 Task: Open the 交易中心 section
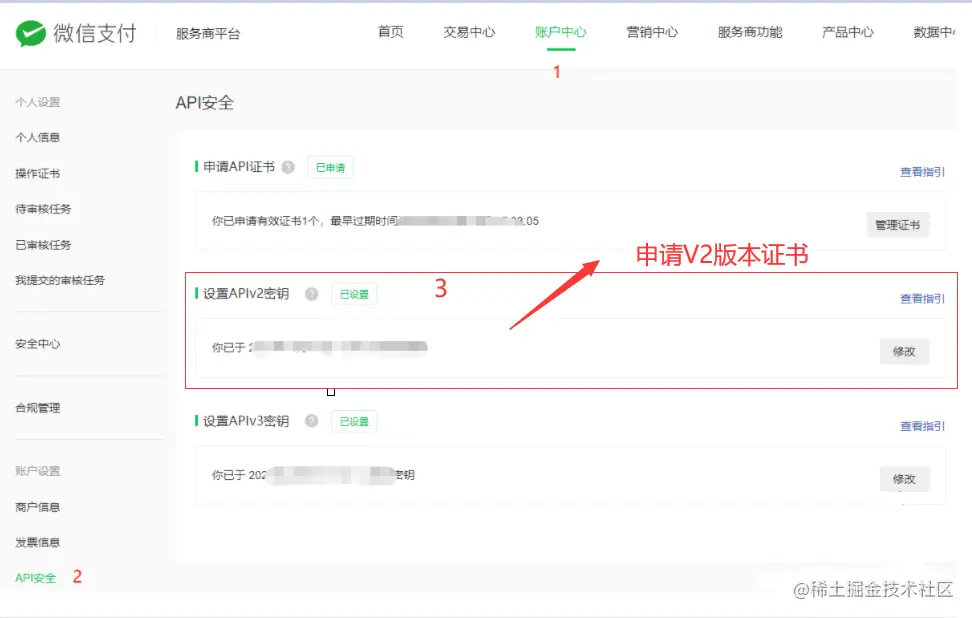pos(469,31)
